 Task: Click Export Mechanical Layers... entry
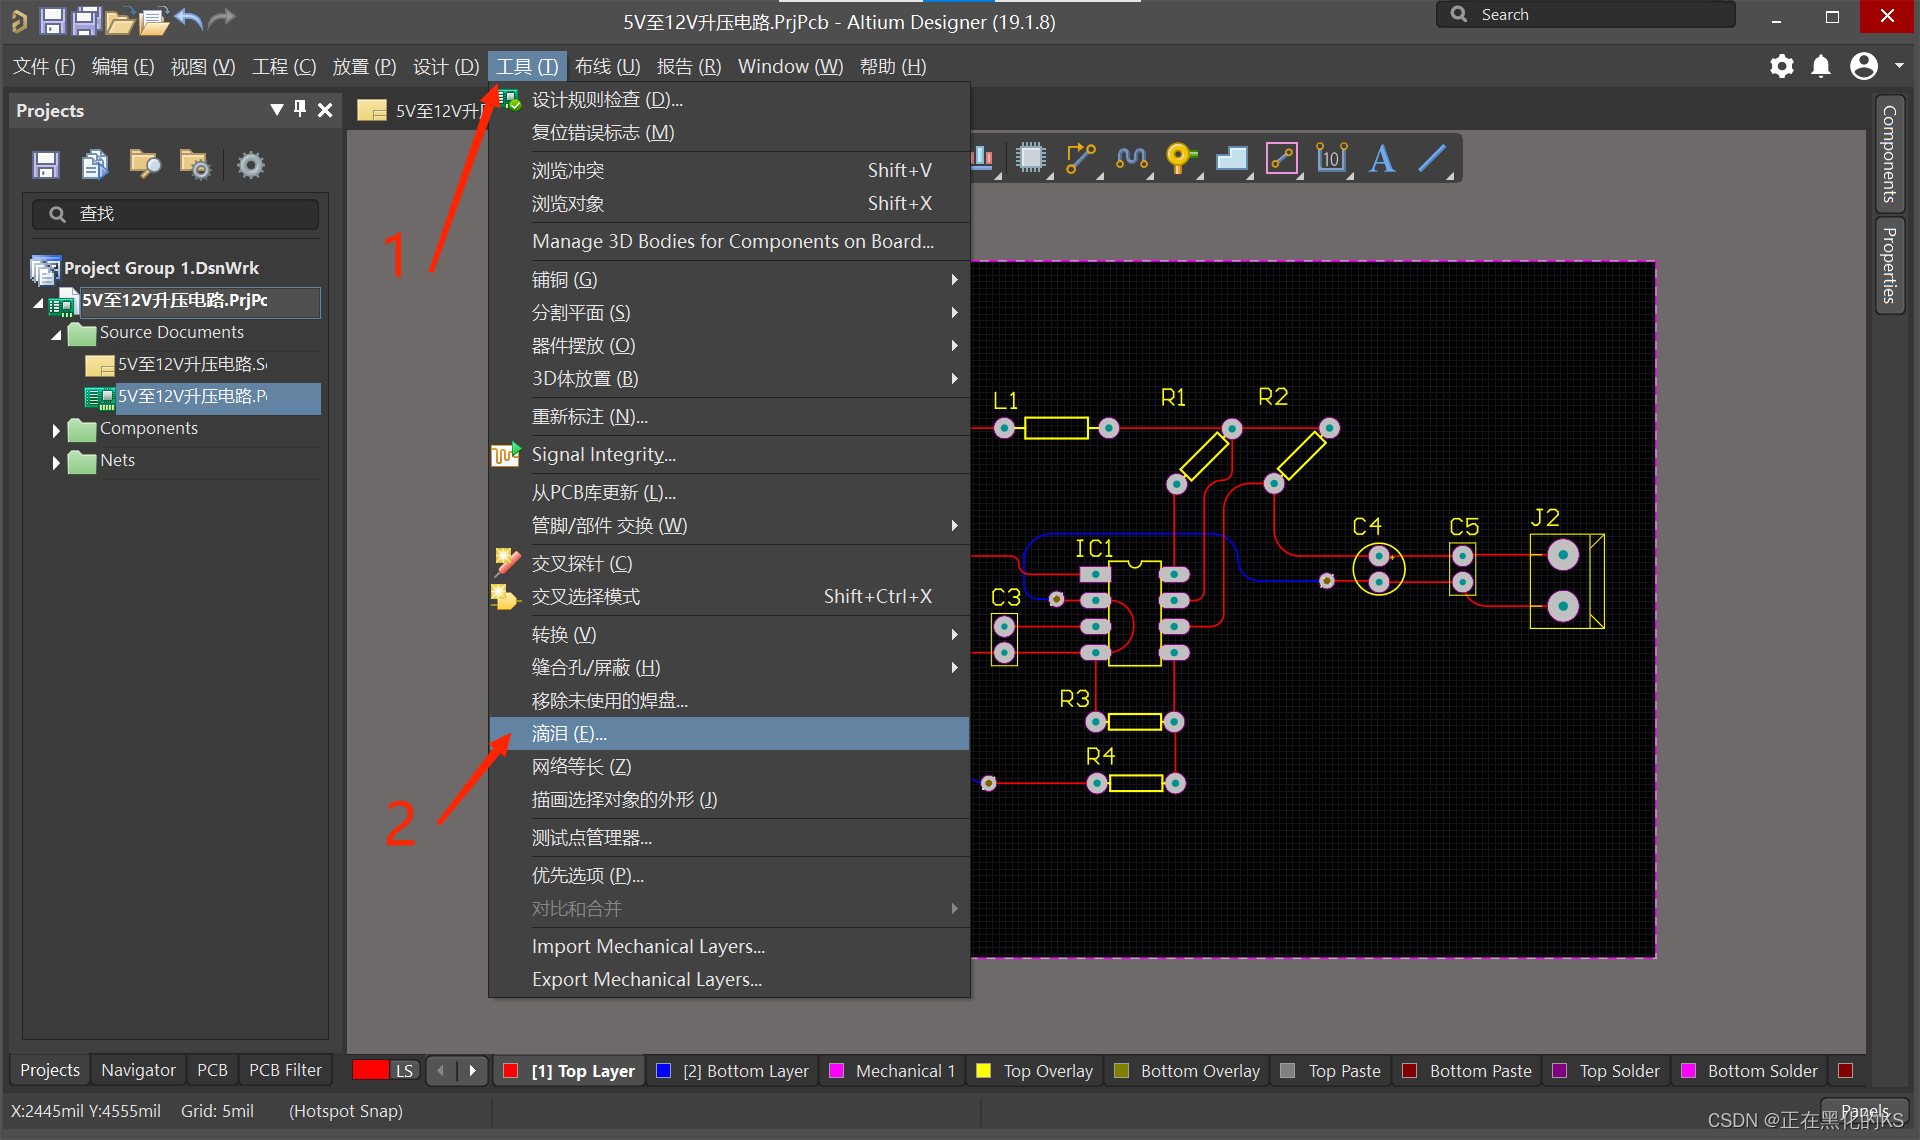647,980
